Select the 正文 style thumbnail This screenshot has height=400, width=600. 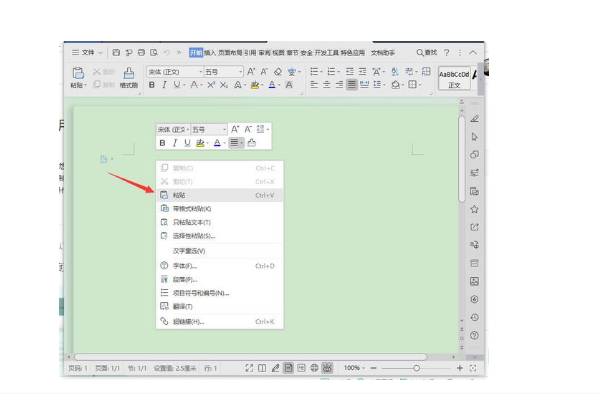pos(454,78)
